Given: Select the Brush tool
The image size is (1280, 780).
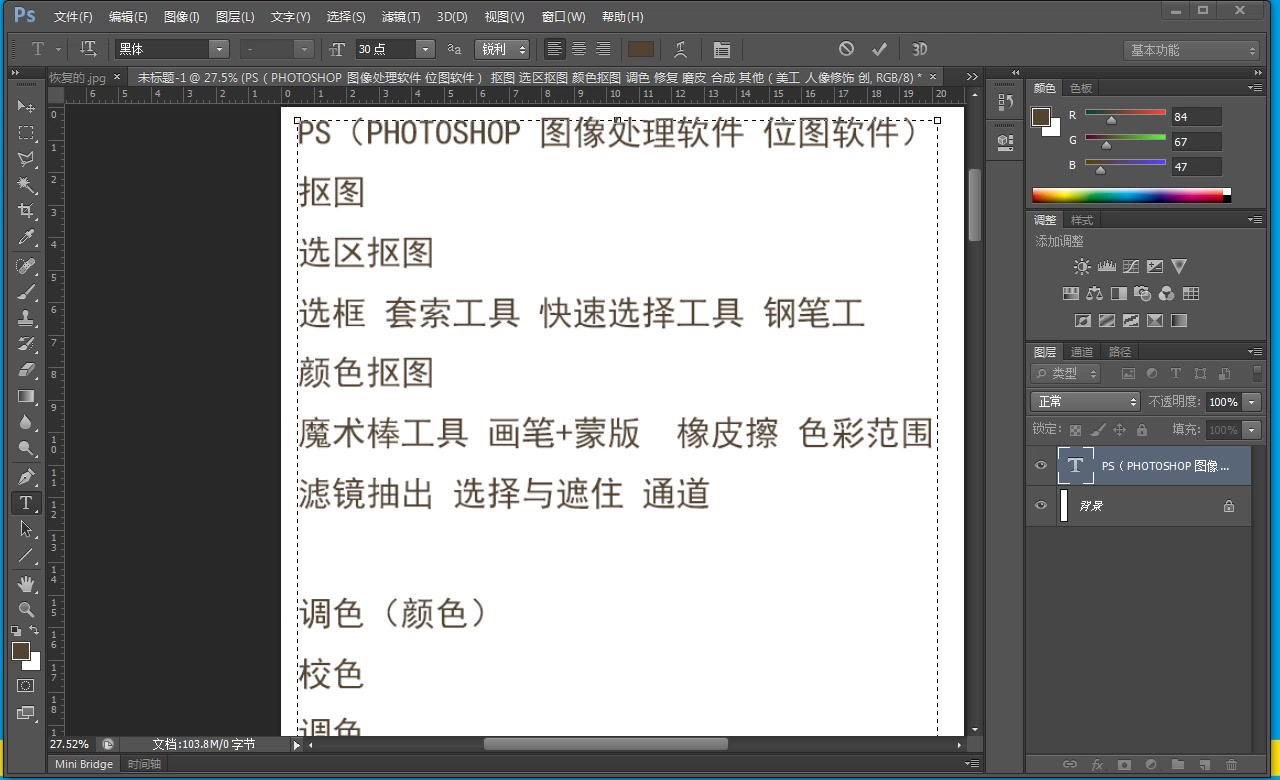Looking at the screenshot, I should (26, 292).
